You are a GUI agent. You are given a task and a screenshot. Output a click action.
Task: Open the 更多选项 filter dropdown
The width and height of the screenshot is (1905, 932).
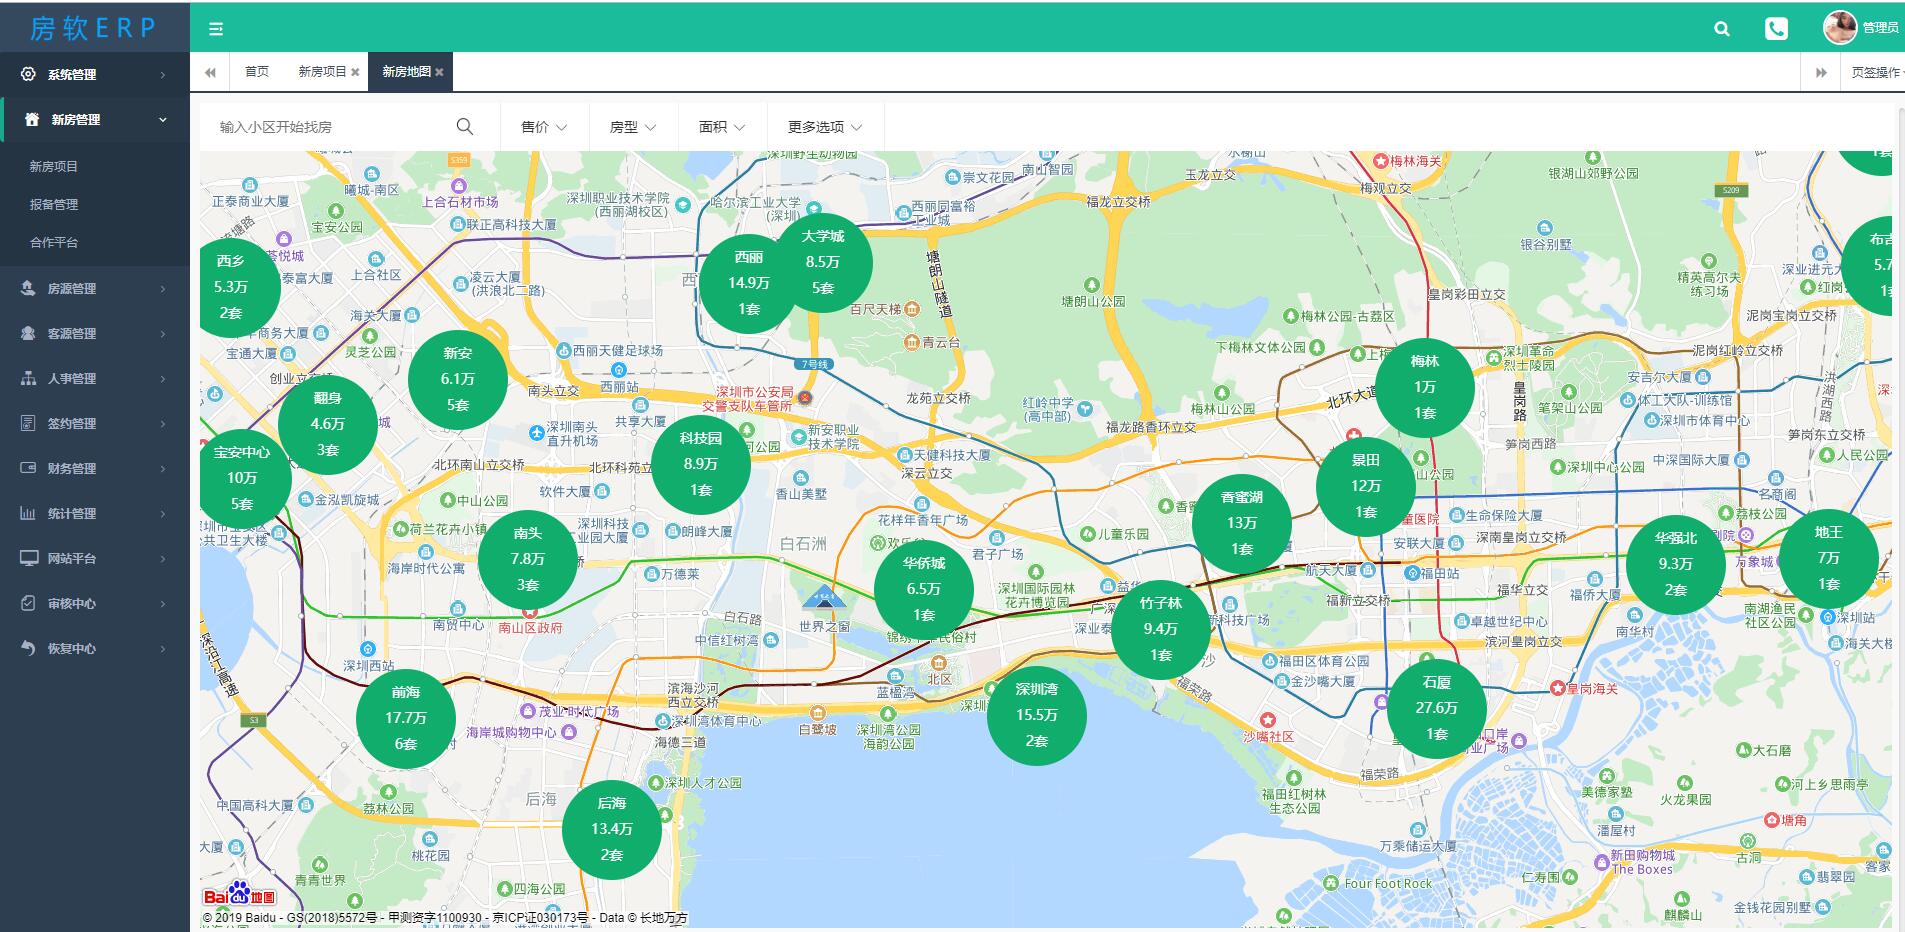coord(825,127)
